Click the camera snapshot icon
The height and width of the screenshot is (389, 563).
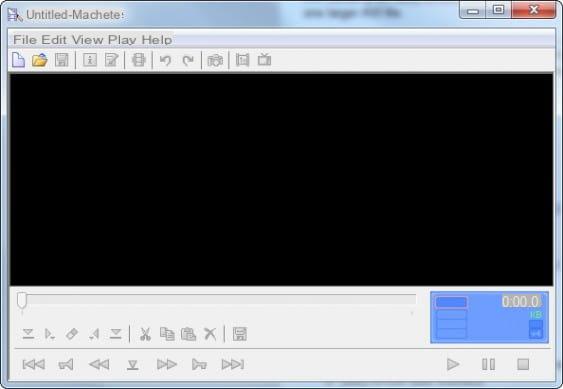[x=215, y=60]
